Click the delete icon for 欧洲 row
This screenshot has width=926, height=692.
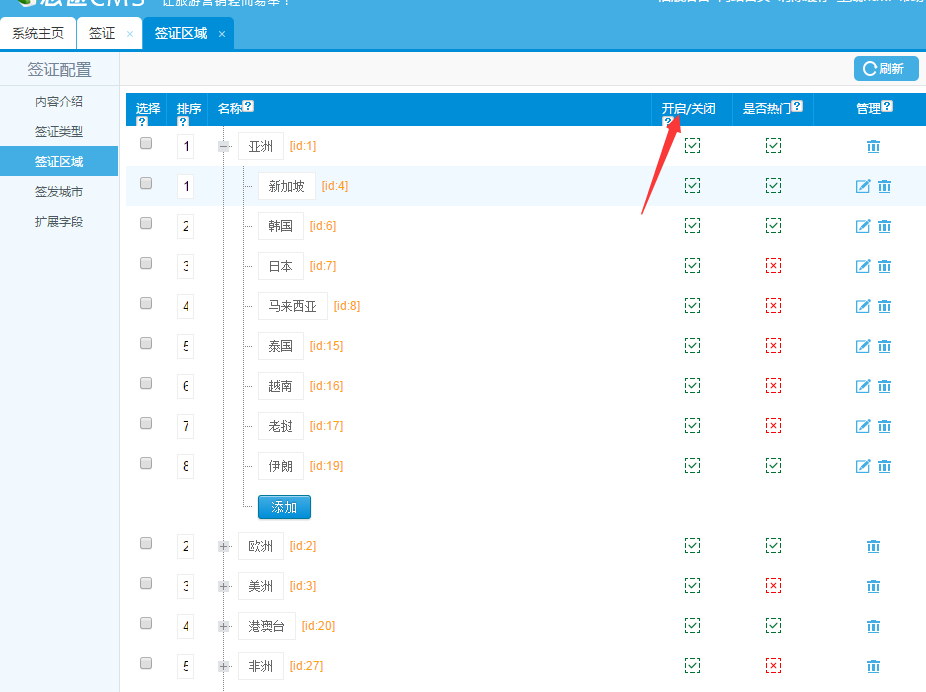pos(873,546)
